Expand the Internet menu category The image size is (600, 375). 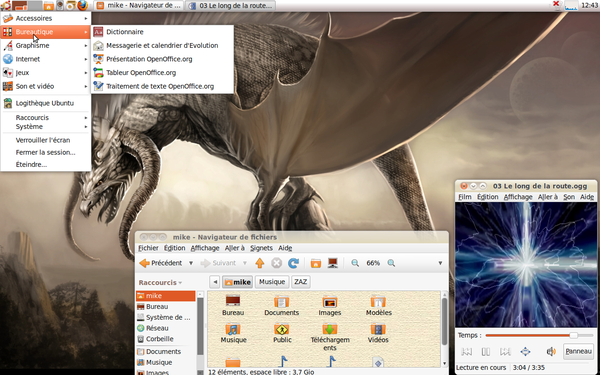46,59
